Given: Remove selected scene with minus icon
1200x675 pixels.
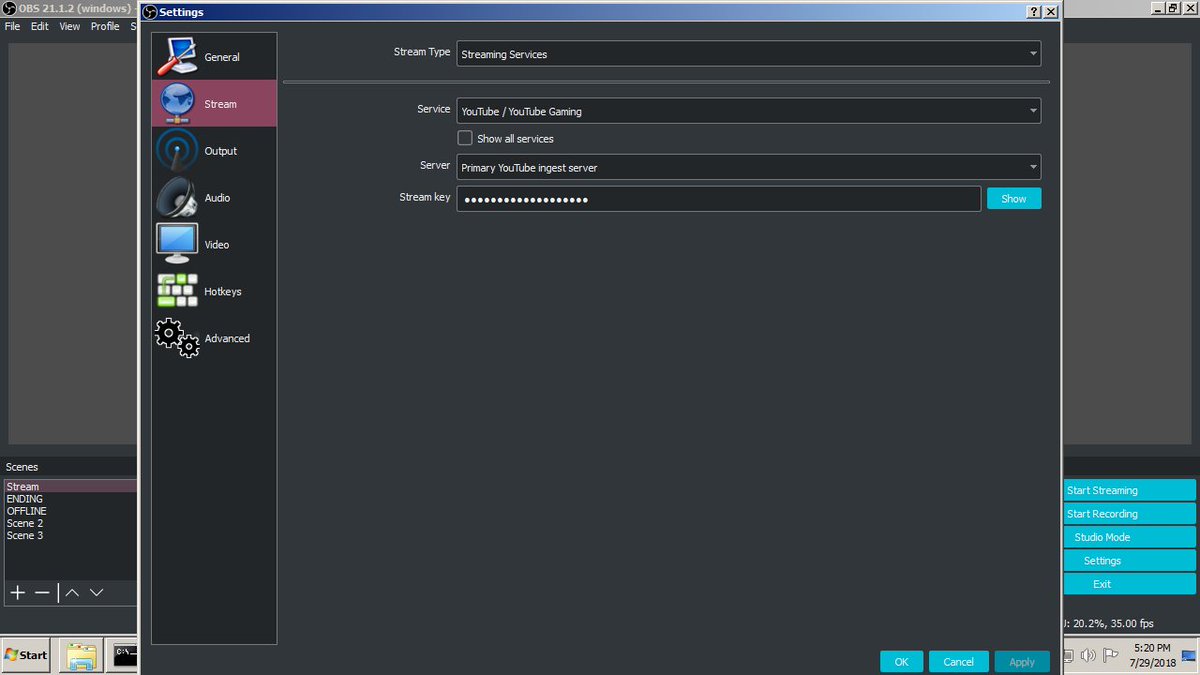Looking at the screenshot, I should pos(42,593).
